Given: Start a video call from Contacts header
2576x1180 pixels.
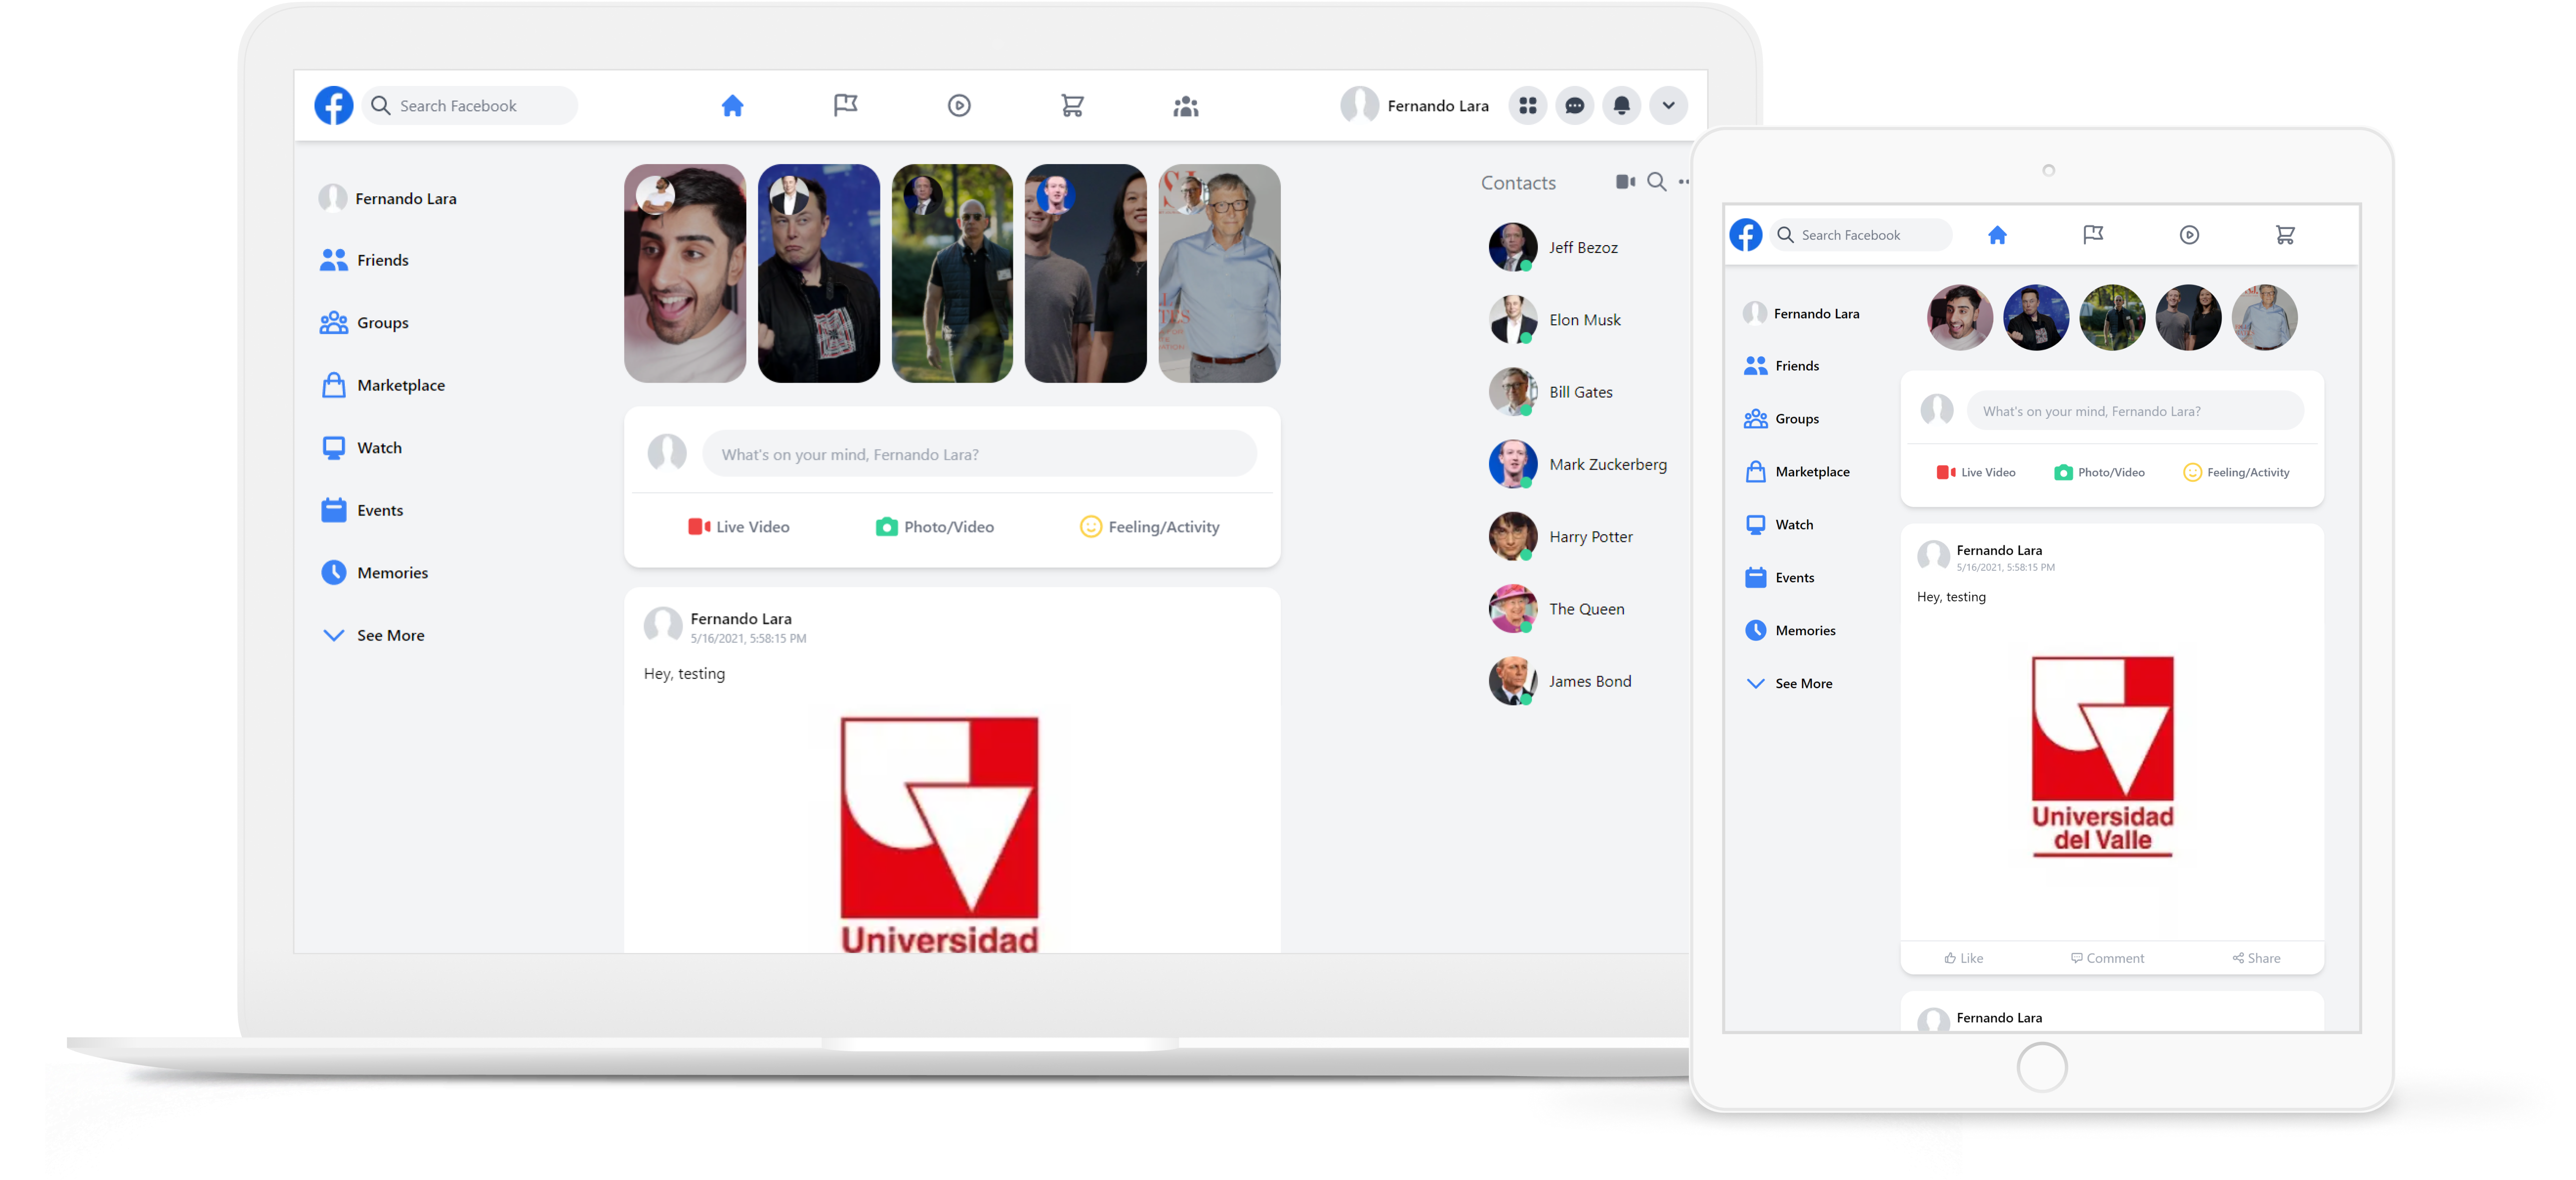Looking at the screenshot, I should tap(1625, 182).
